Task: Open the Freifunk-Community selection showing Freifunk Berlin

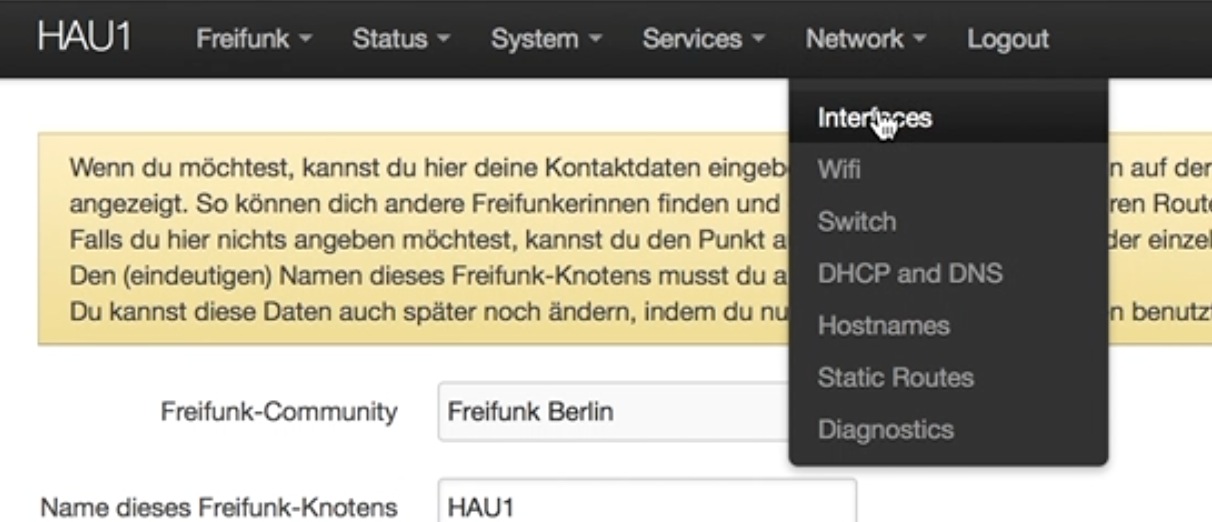Action: coord(612,412)
